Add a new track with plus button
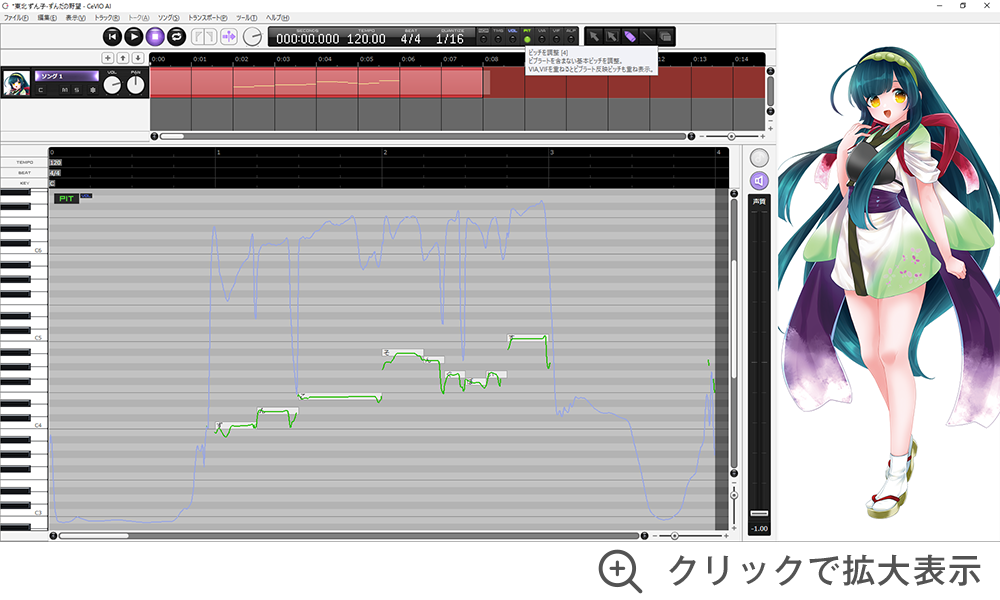Screen dimensions: 1000x600 [x=108, y=58]
